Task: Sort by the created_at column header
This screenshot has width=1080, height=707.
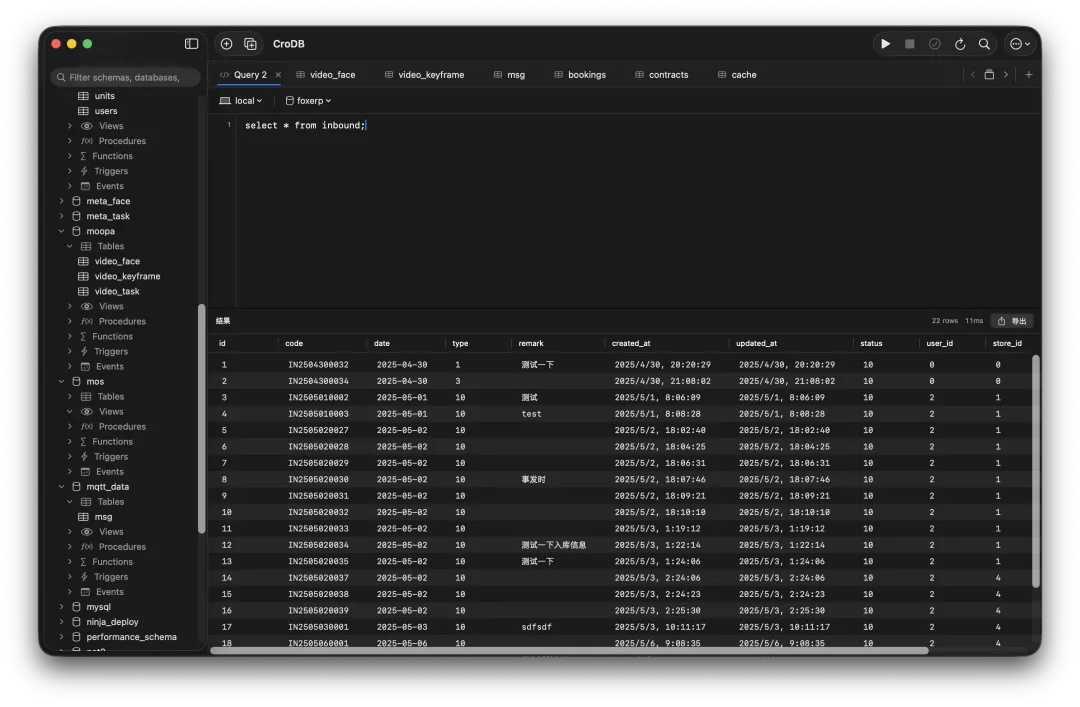Action: click(631, 343)
